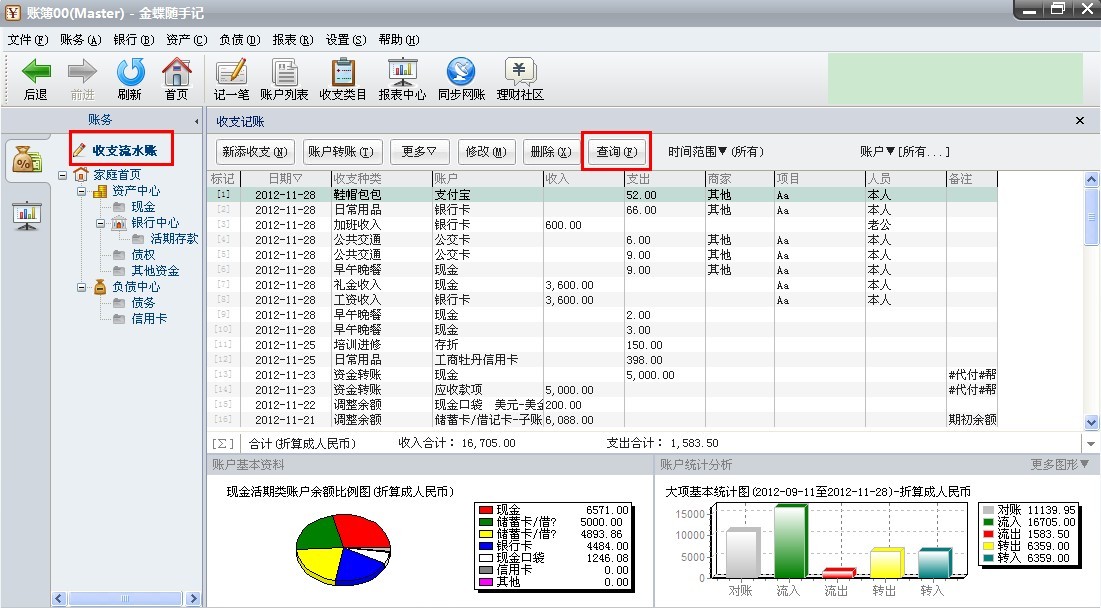Open the 设置(S) menu

[345, 40]
